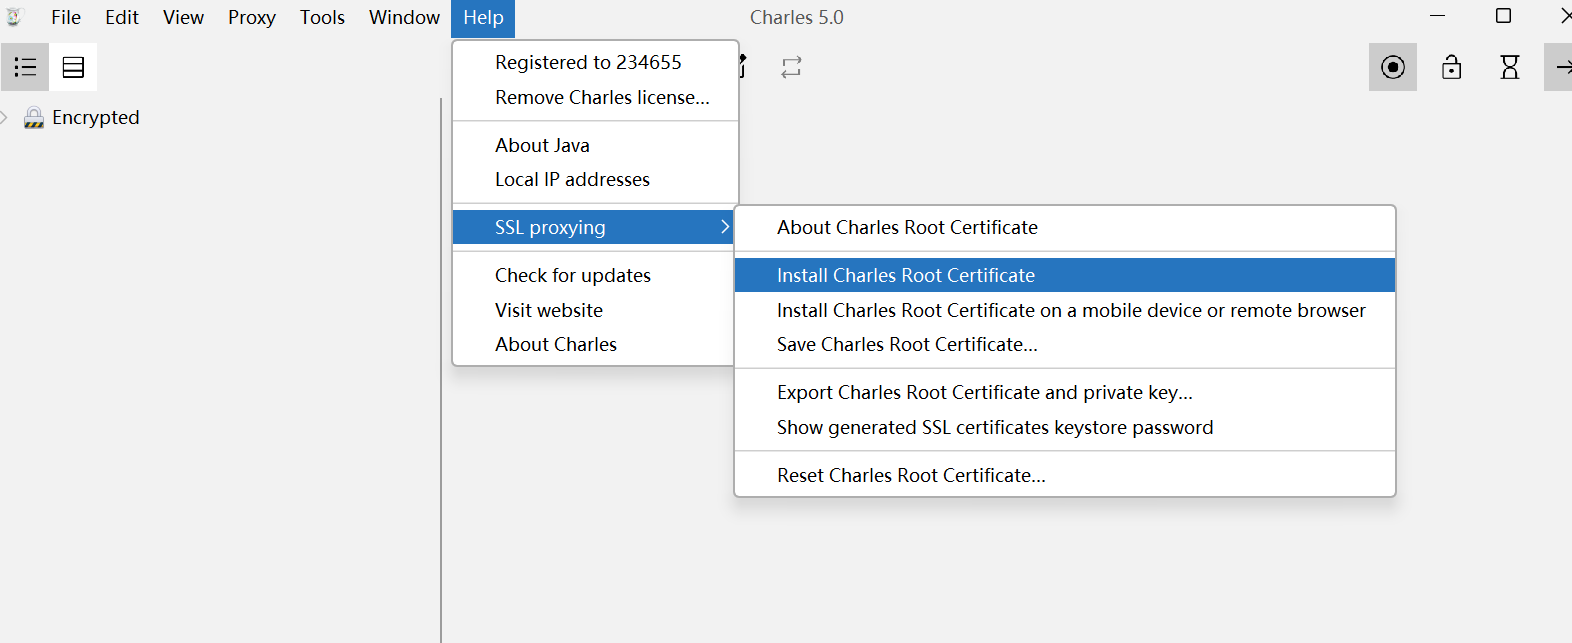Click the Encrypted lock icon

coord(34,118)
